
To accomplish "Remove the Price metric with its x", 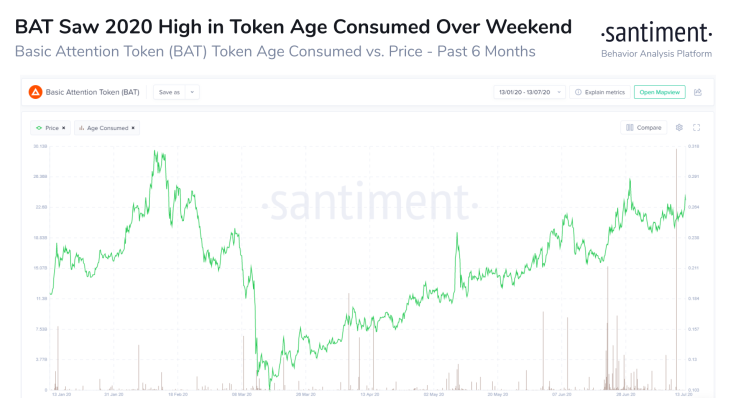I will click(64, 128).
